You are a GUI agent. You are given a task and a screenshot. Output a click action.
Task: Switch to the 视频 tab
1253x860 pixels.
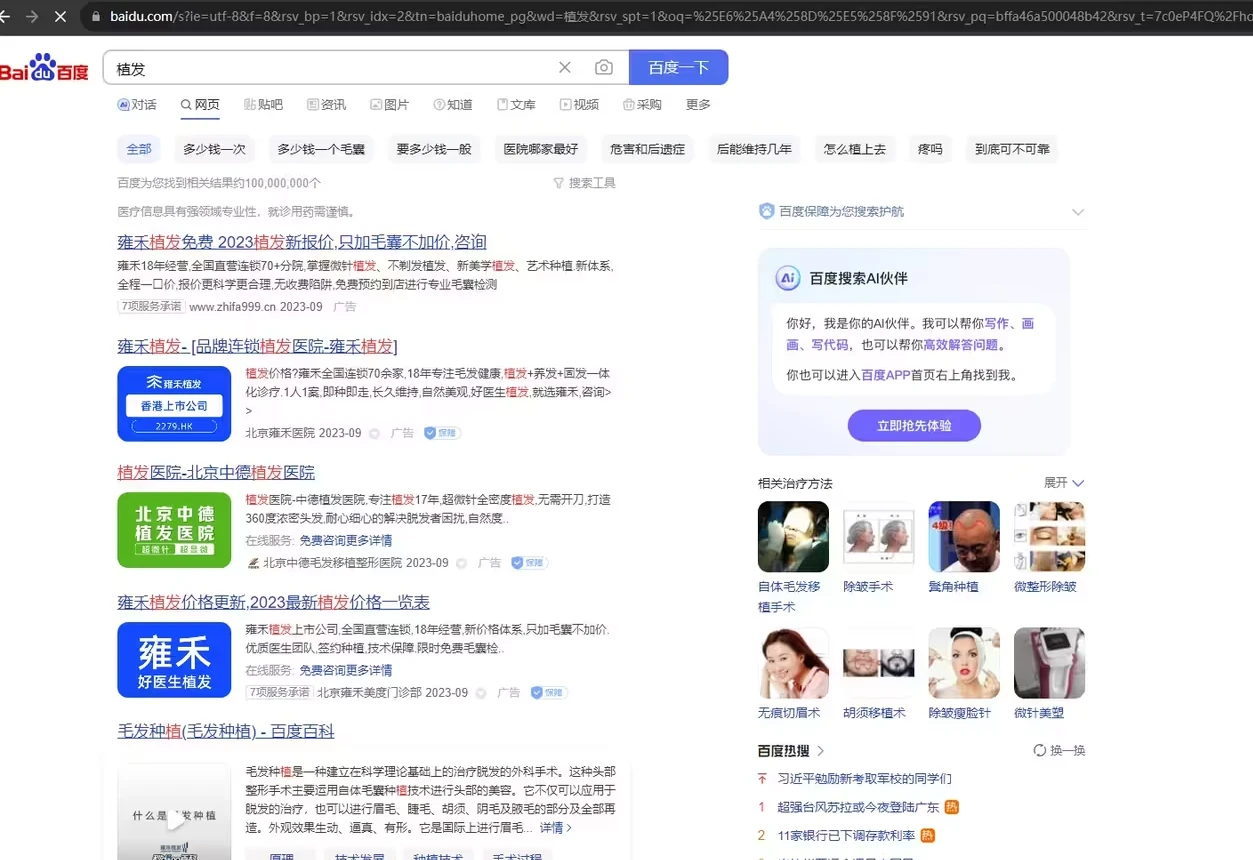click(x=579, y=105)
